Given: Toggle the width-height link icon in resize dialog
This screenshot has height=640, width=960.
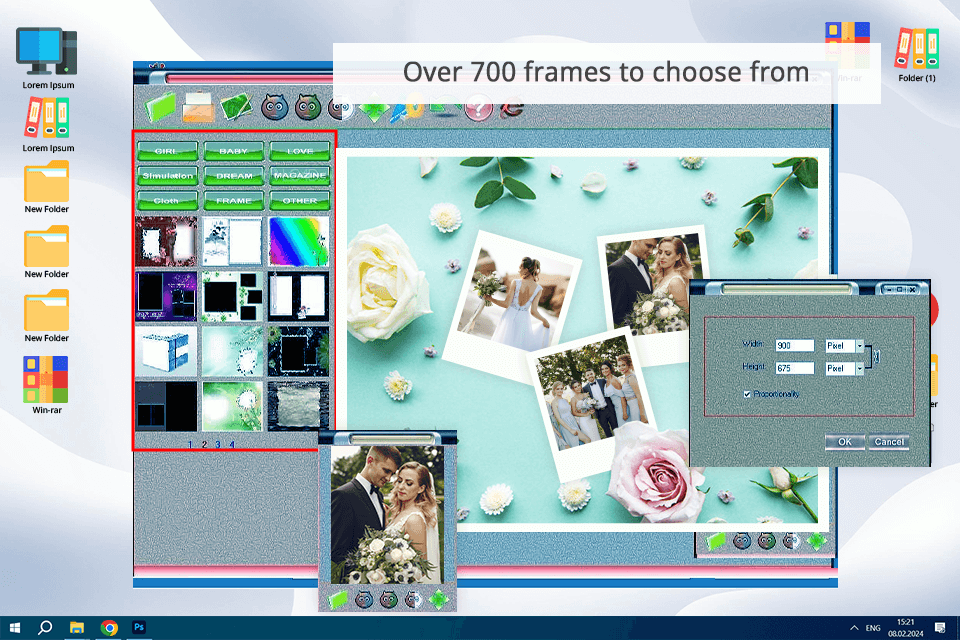Looking at the screenshot, I should [x=876, y=356].
